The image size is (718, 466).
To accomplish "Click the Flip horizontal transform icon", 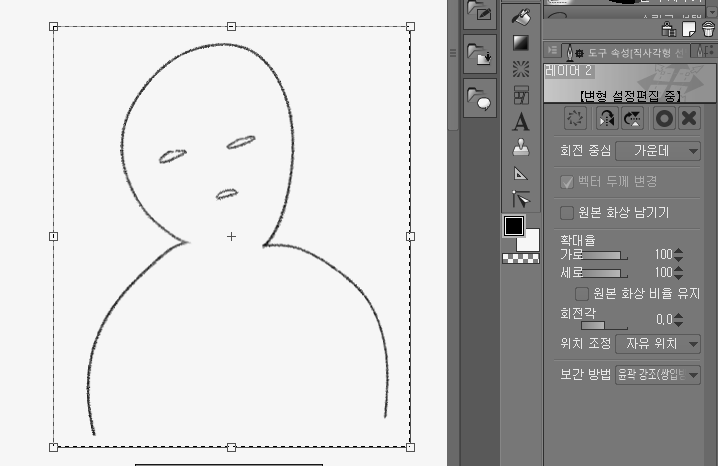I will click(605, 118).
